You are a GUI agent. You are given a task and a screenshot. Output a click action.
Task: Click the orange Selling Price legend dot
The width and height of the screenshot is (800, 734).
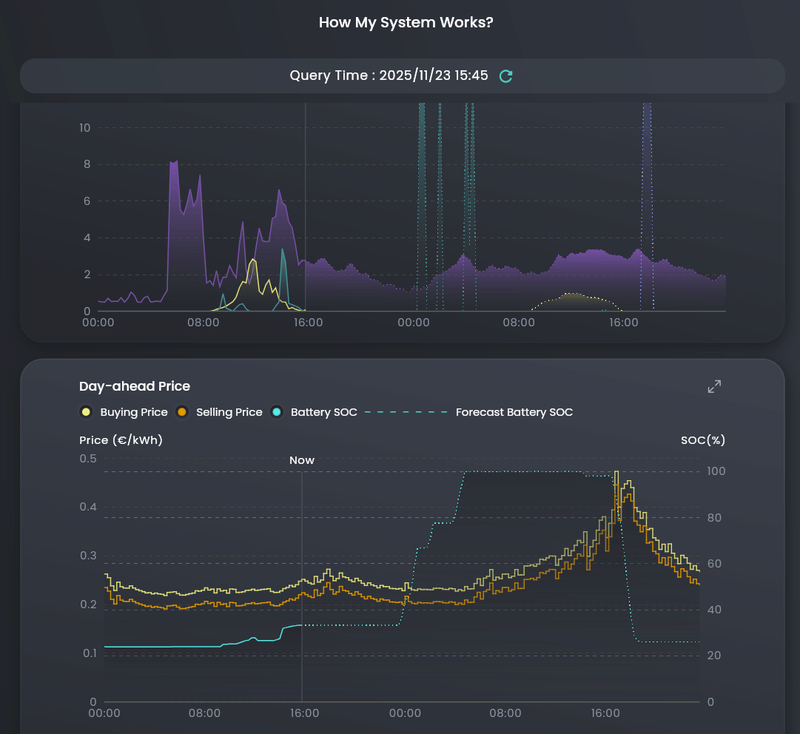182,412
